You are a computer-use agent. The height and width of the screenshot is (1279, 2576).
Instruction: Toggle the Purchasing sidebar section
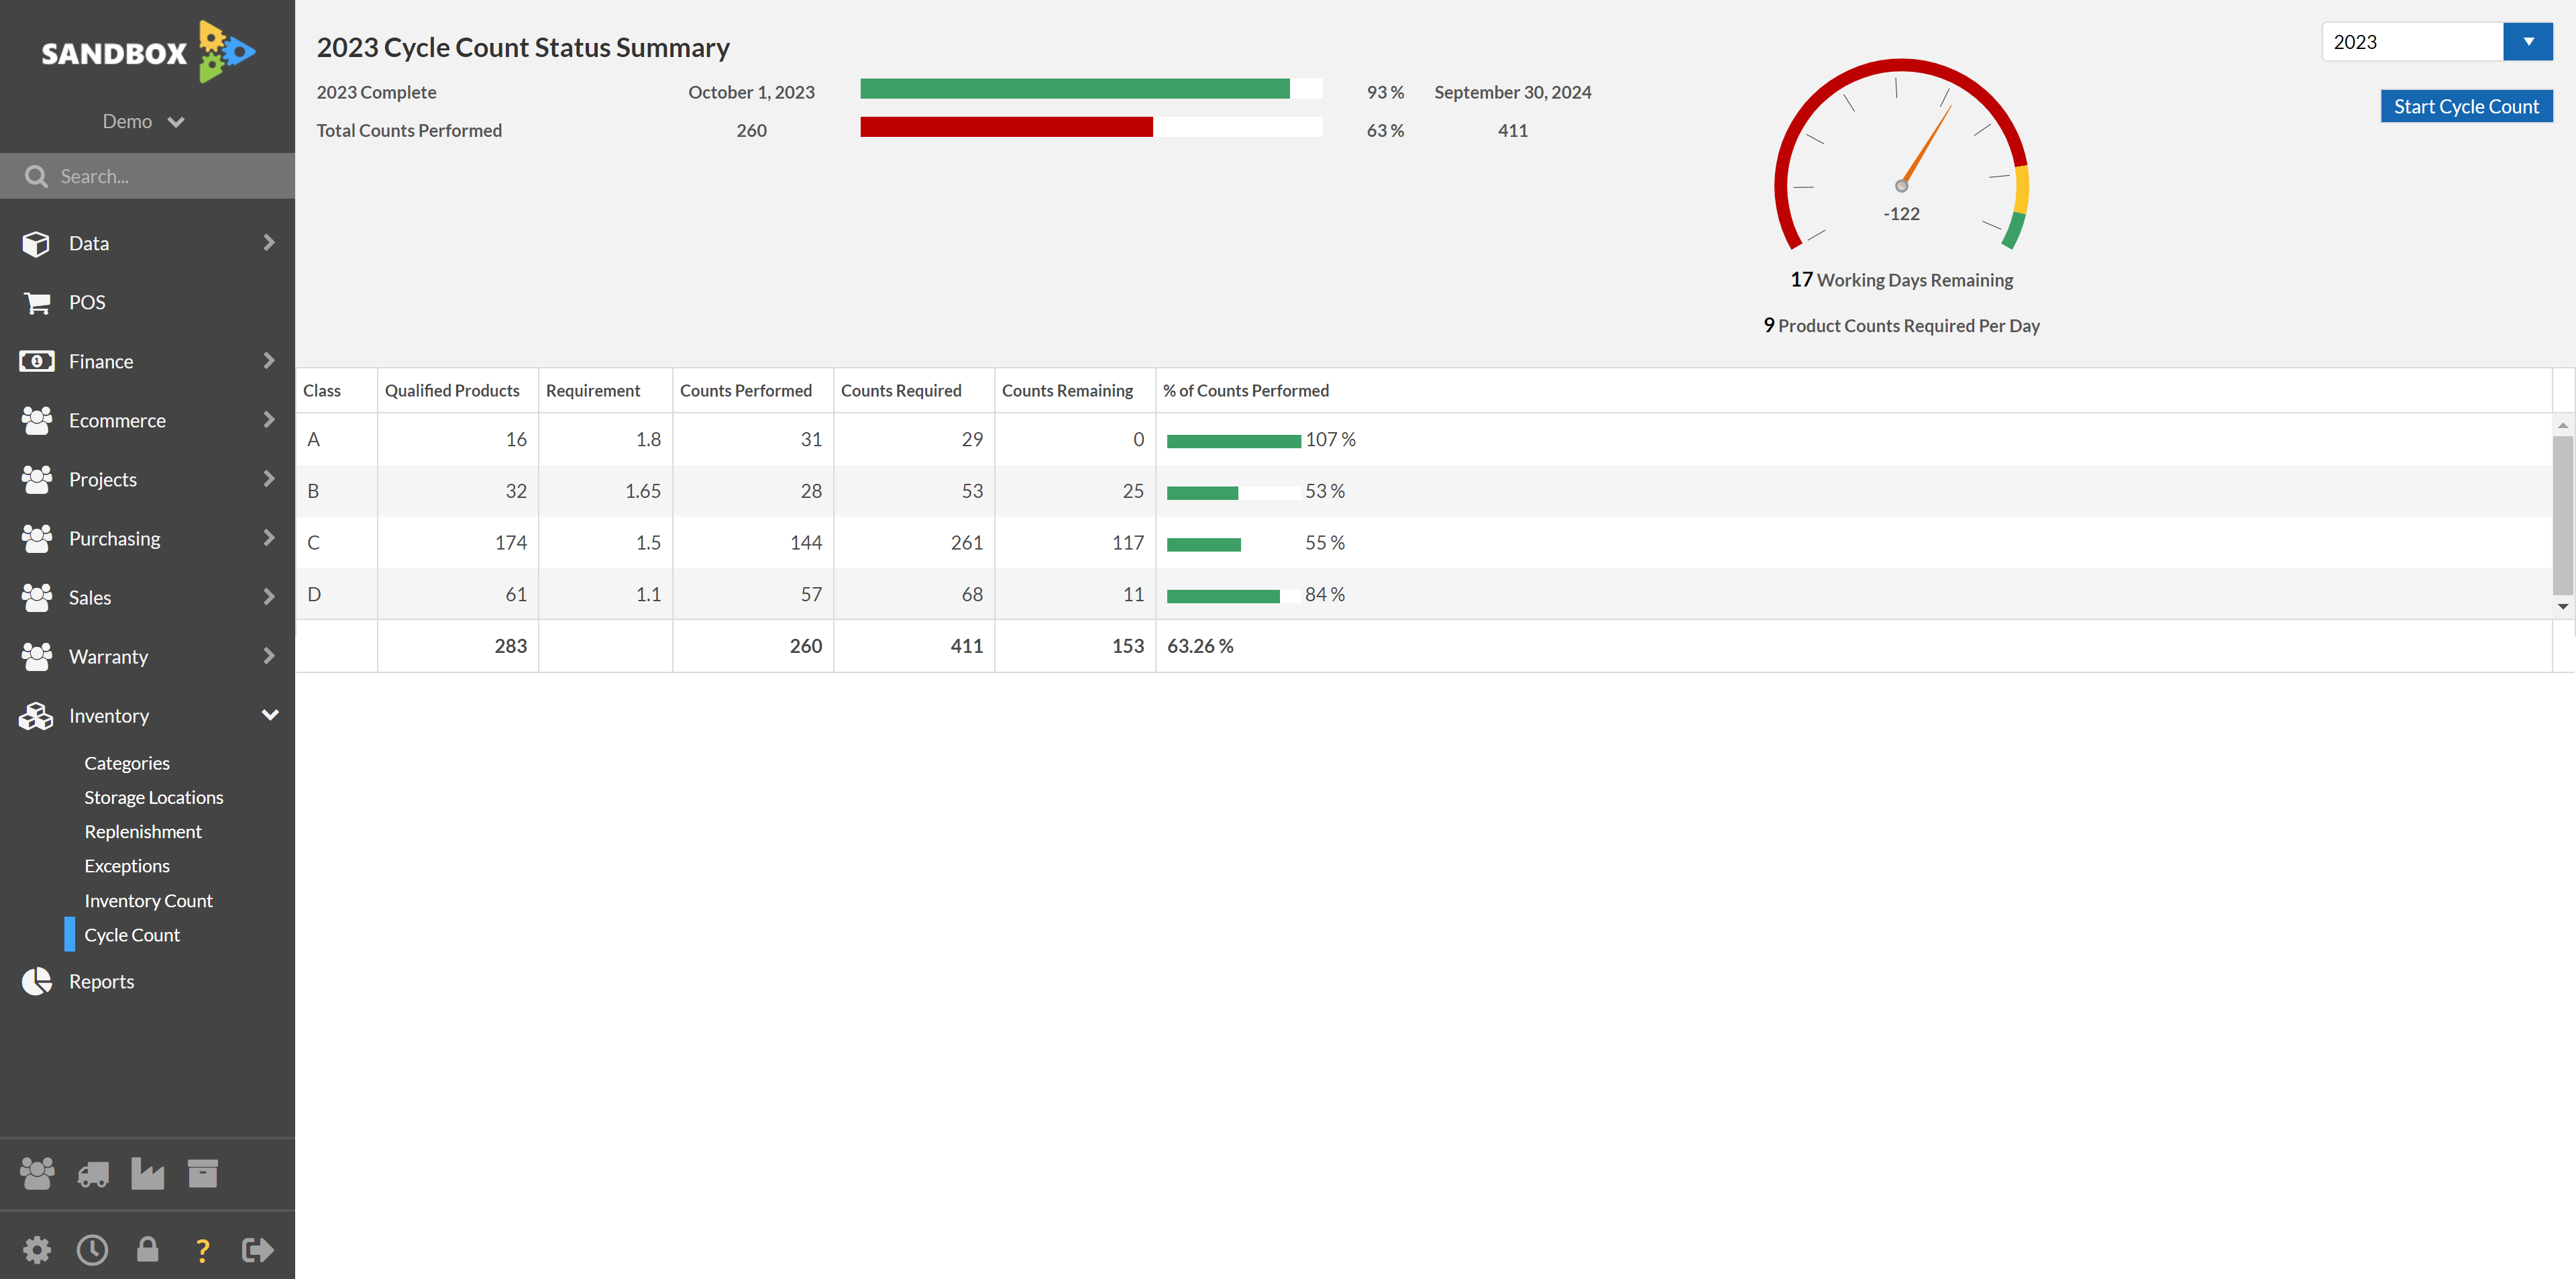pos(148,536)
